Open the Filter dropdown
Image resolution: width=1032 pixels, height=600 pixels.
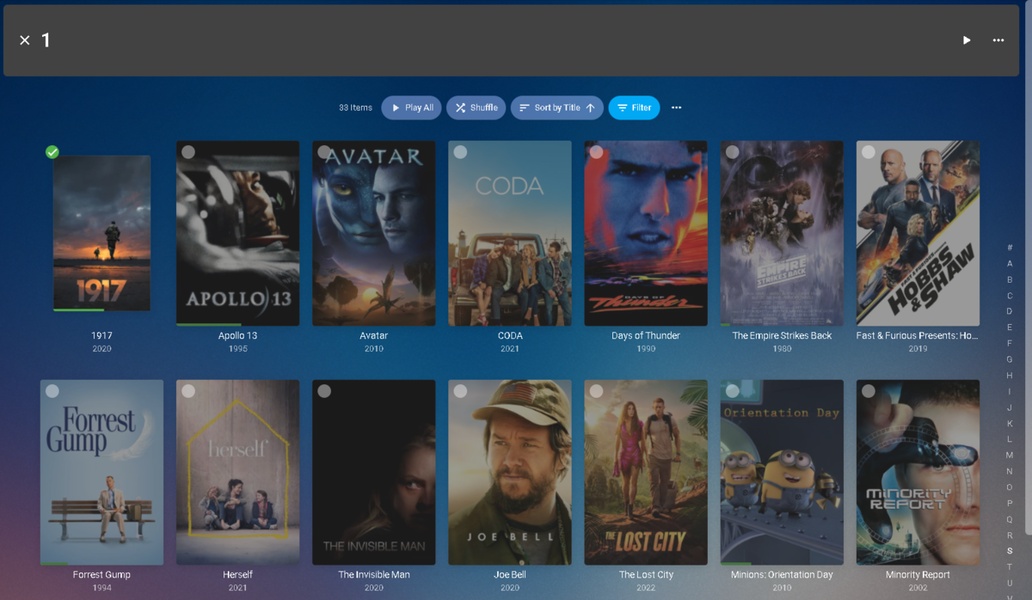coord(634,108)
